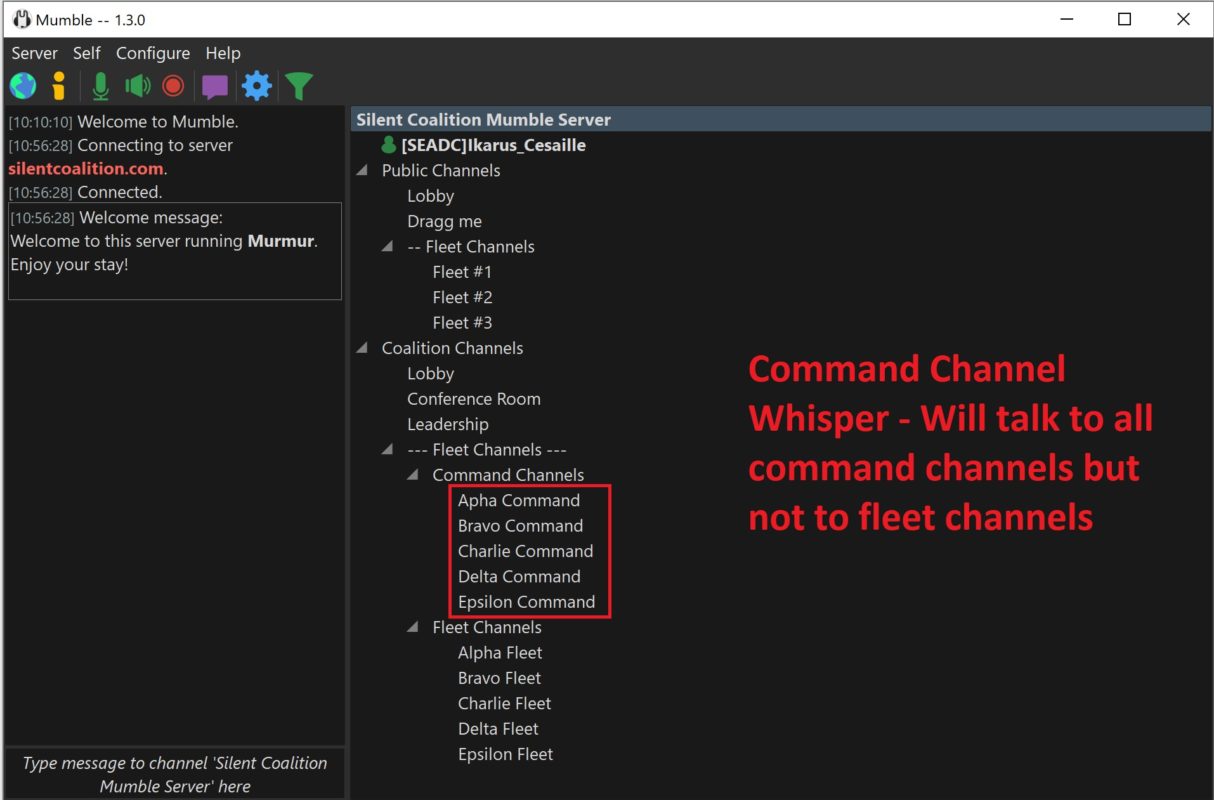Select channel Fleet #1

[462, 272]
